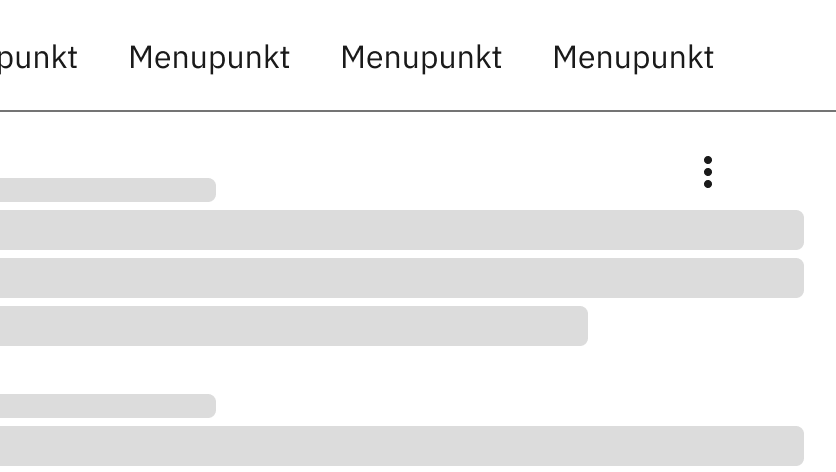Click the right end of the medium-length gray line

[578, 326]
